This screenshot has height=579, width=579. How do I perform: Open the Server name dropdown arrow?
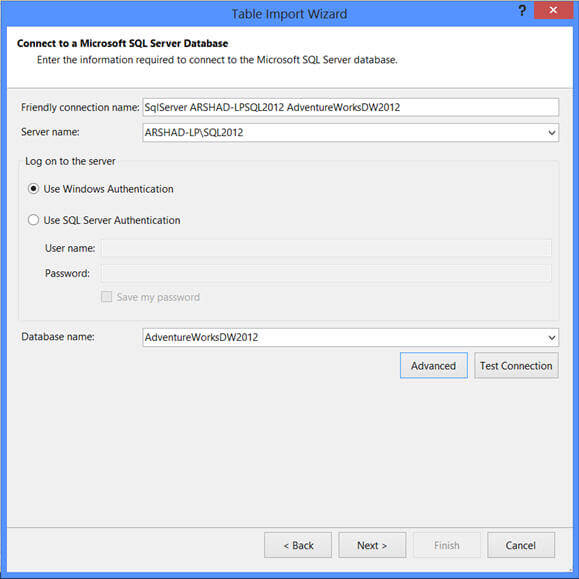(x=552, y=133)
